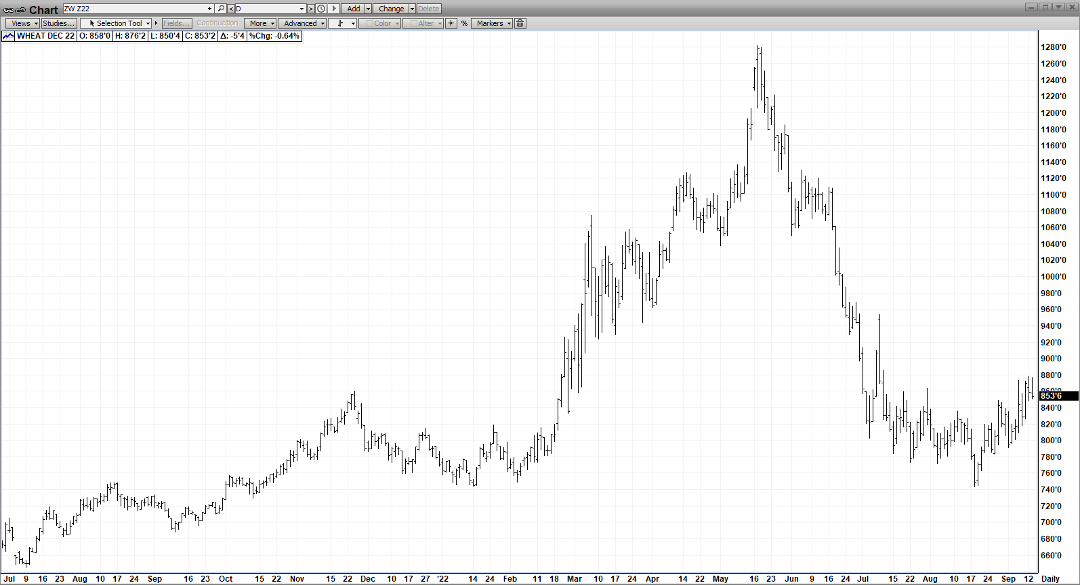Click the 1200'0 price axis label
Screen dimensions: 1080x586
click(x=1054, y=113)
